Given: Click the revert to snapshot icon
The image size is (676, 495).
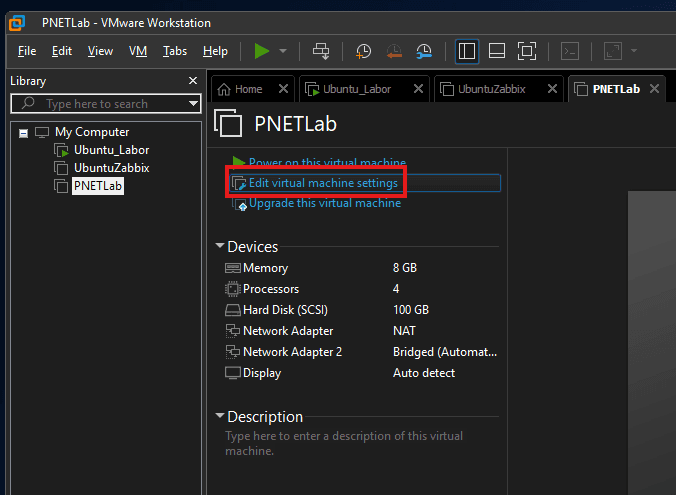Looking at the screenshot, I should pyautogui.click(x=394, y=51).
